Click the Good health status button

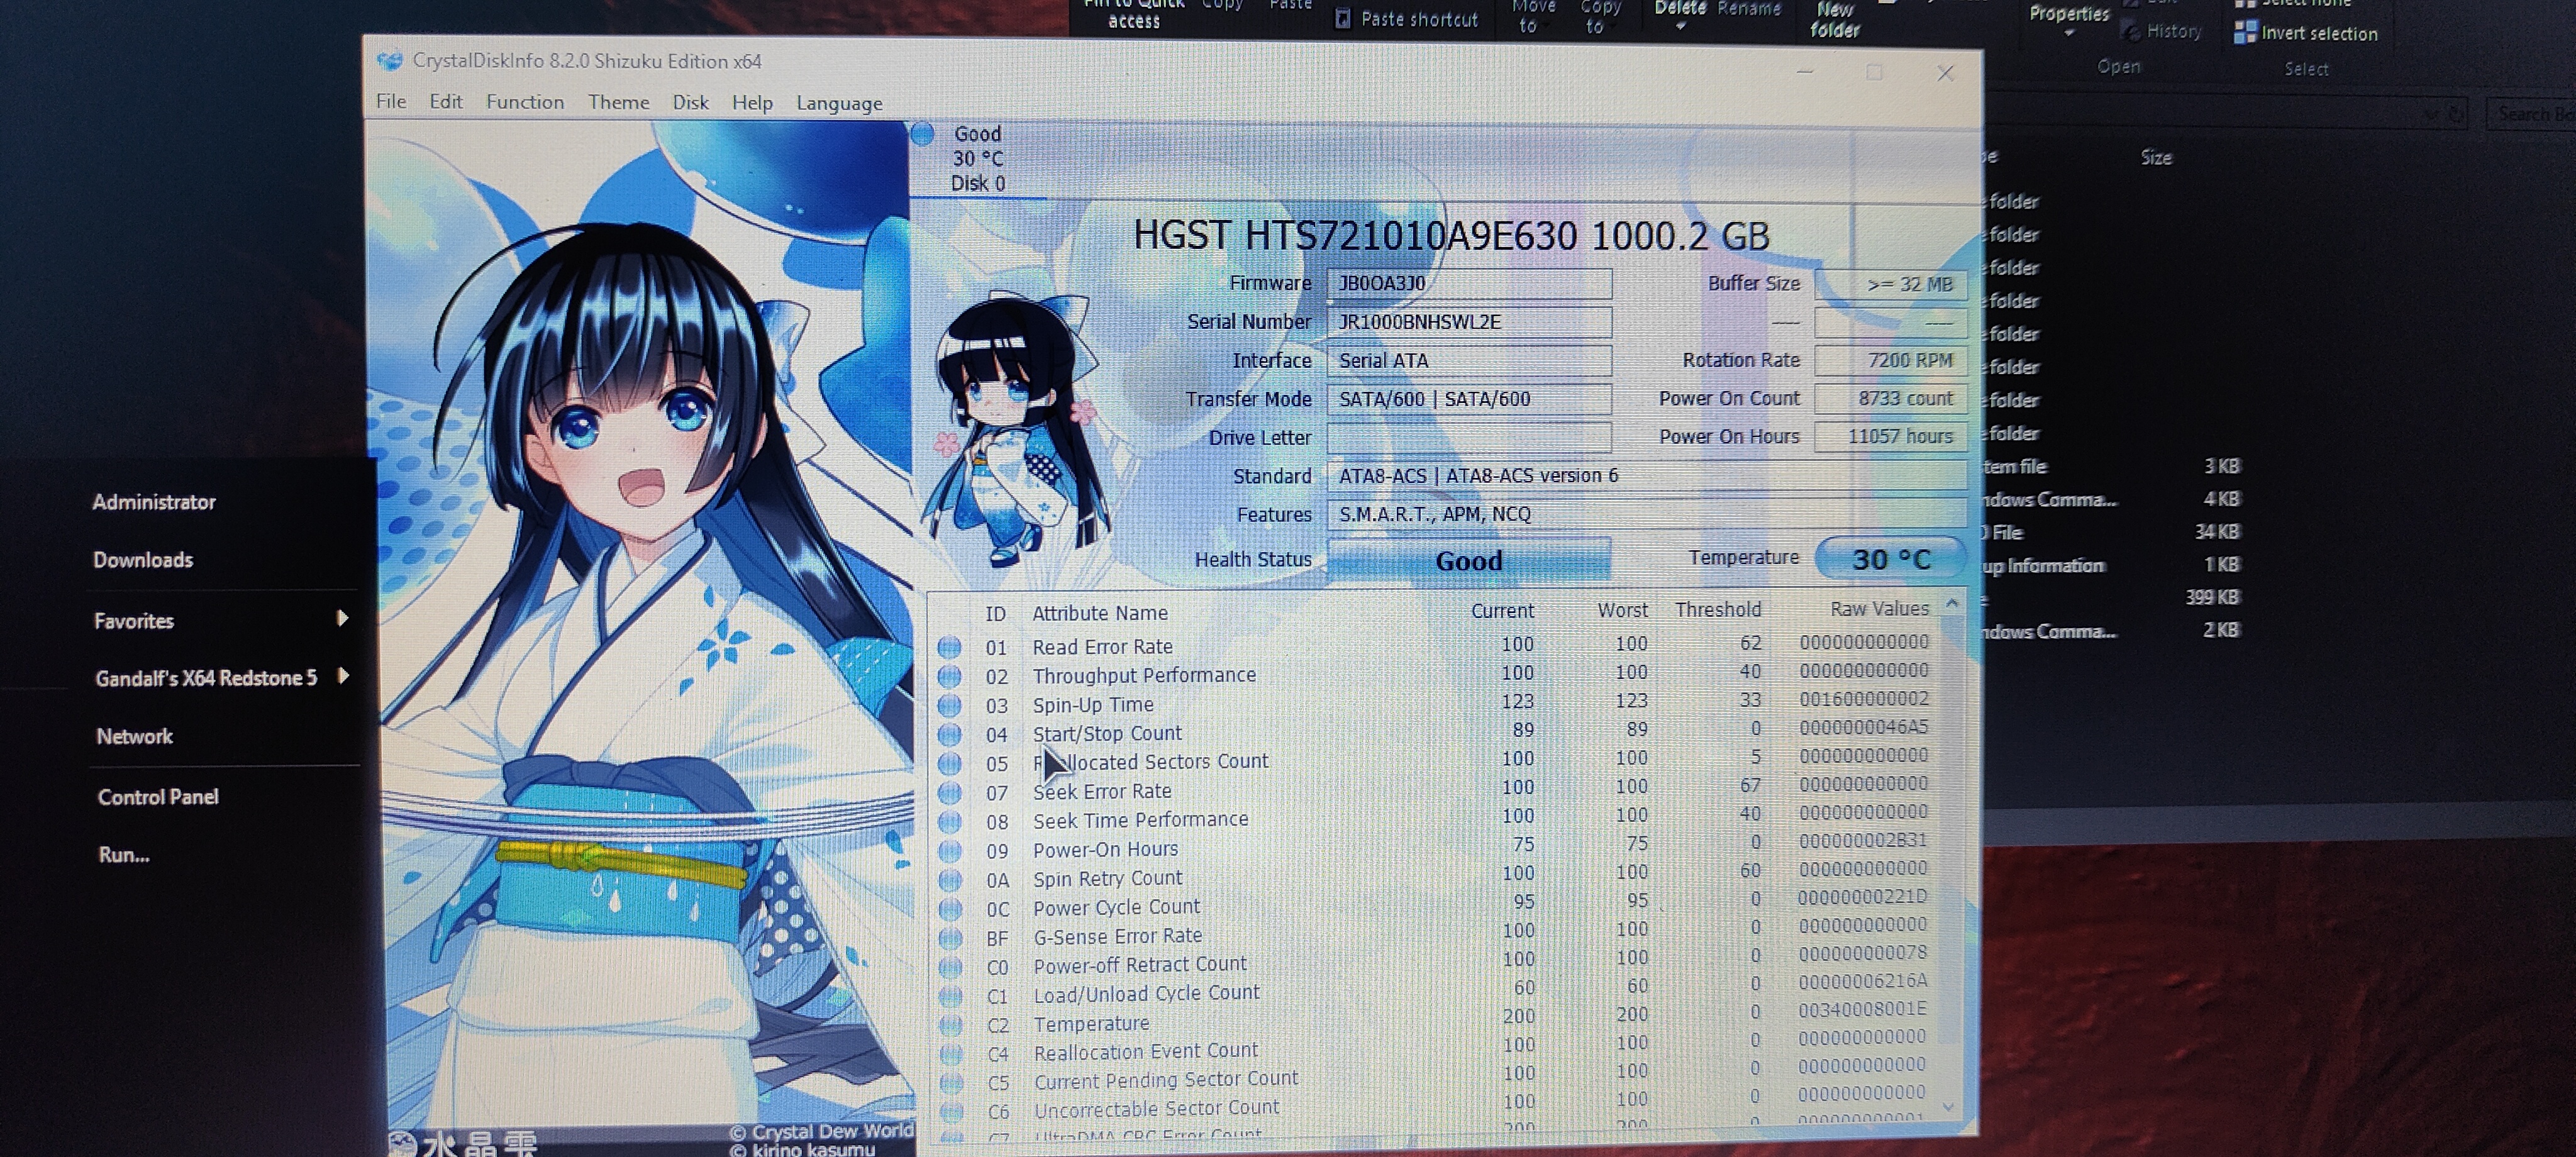click(x=1468, y=560)
